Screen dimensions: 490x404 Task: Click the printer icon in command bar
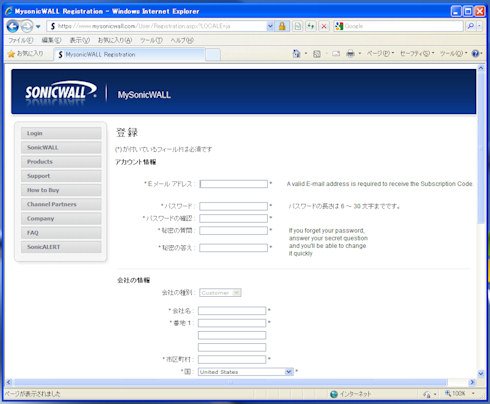tap(350, 53)
